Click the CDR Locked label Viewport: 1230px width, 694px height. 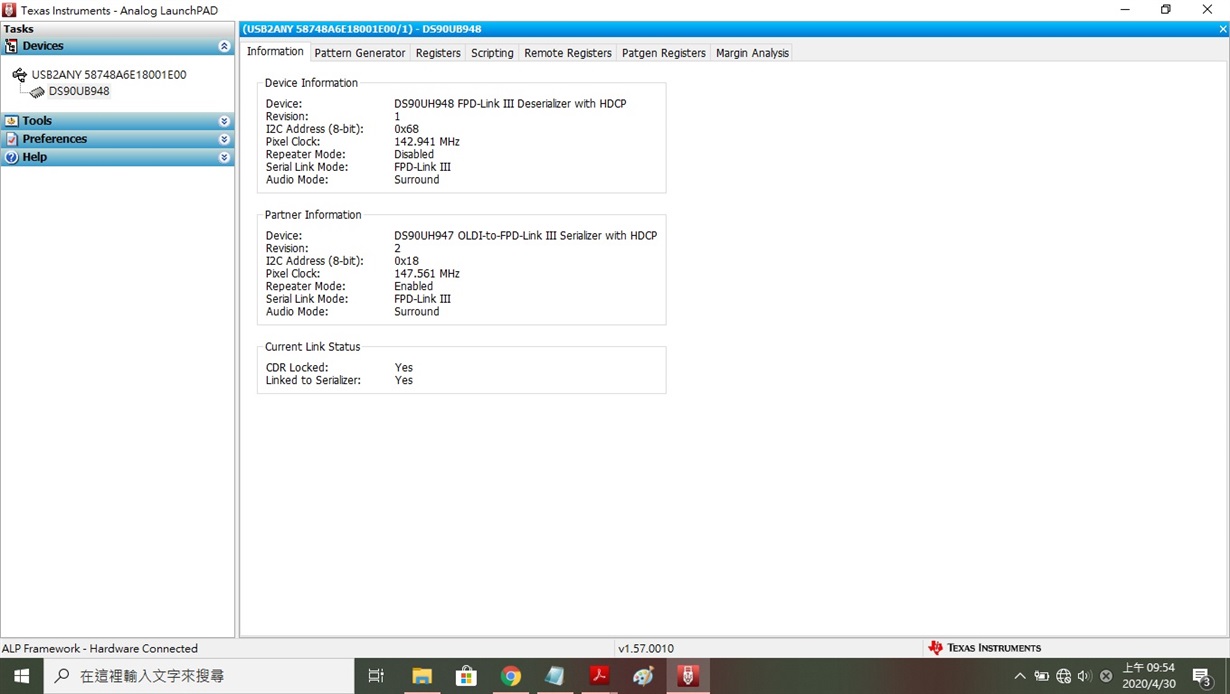coord(297,368)
